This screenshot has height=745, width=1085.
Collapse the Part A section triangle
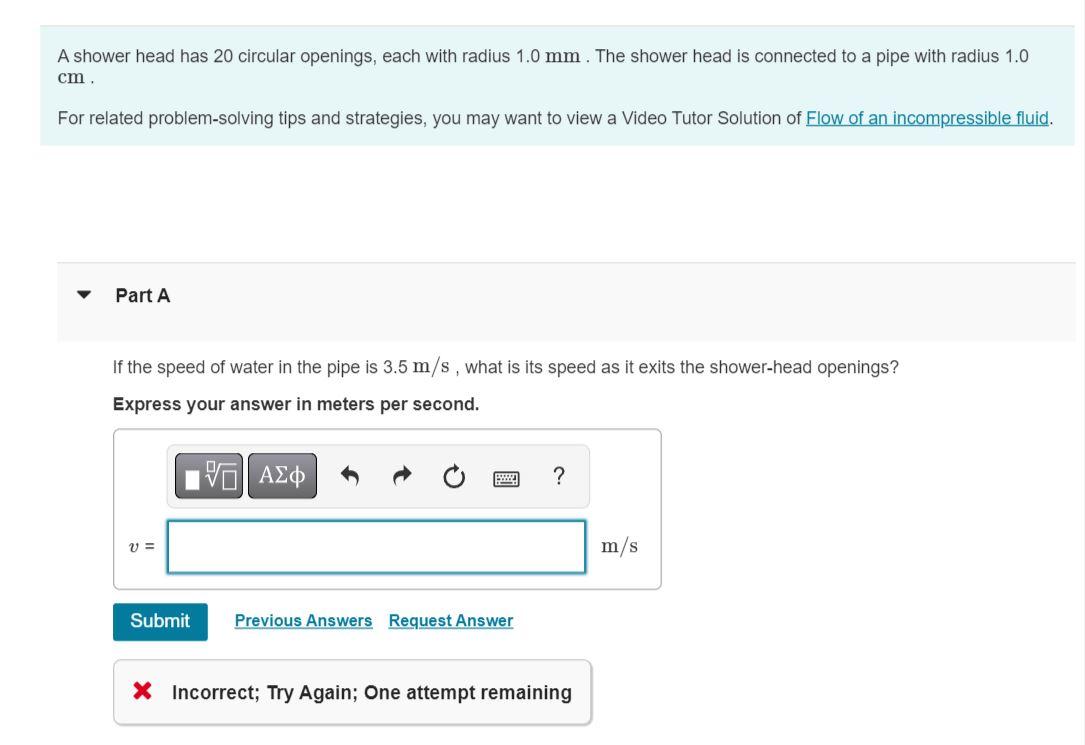[x=84, y=295]
